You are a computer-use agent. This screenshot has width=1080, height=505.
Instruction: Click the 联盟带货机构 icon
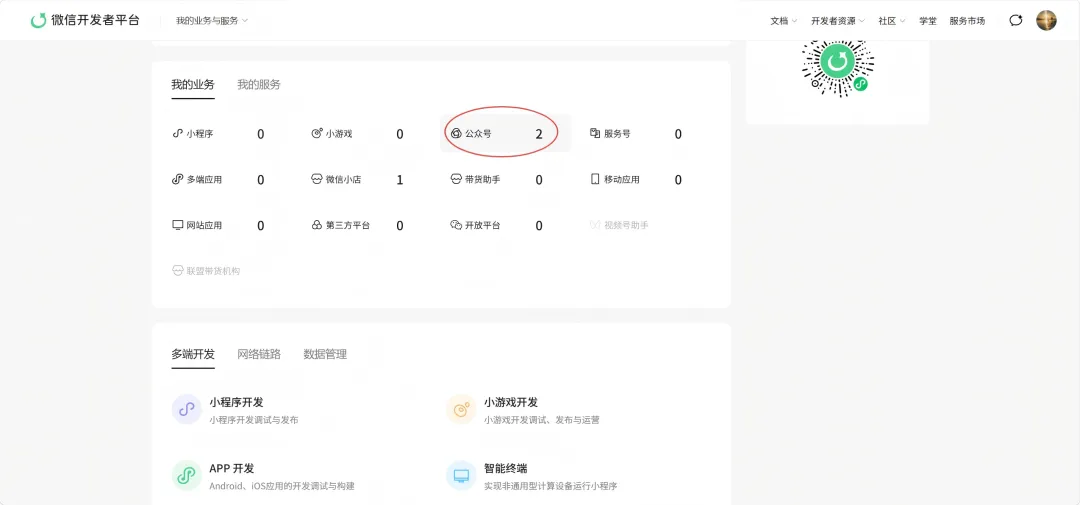click(x=177, y=271)
